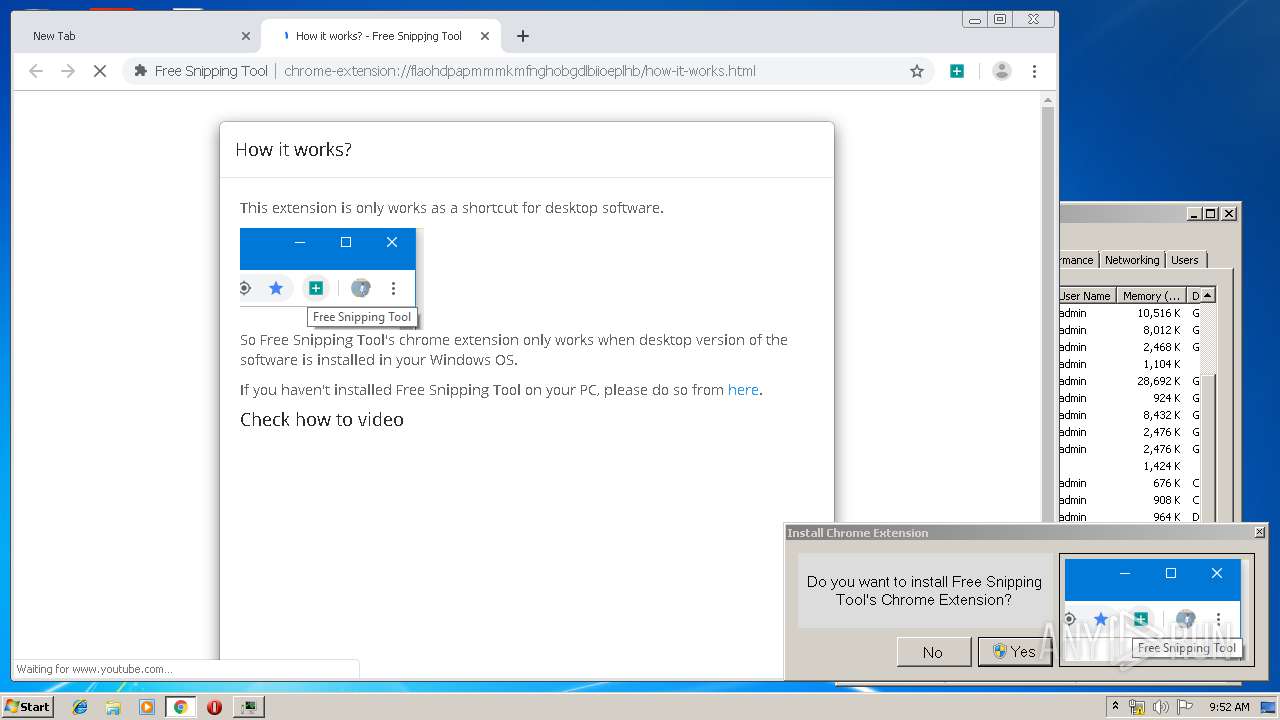1280x720 pixels.
Task: Switch to Chrome from the taskbar
Action: pos(181,707)
